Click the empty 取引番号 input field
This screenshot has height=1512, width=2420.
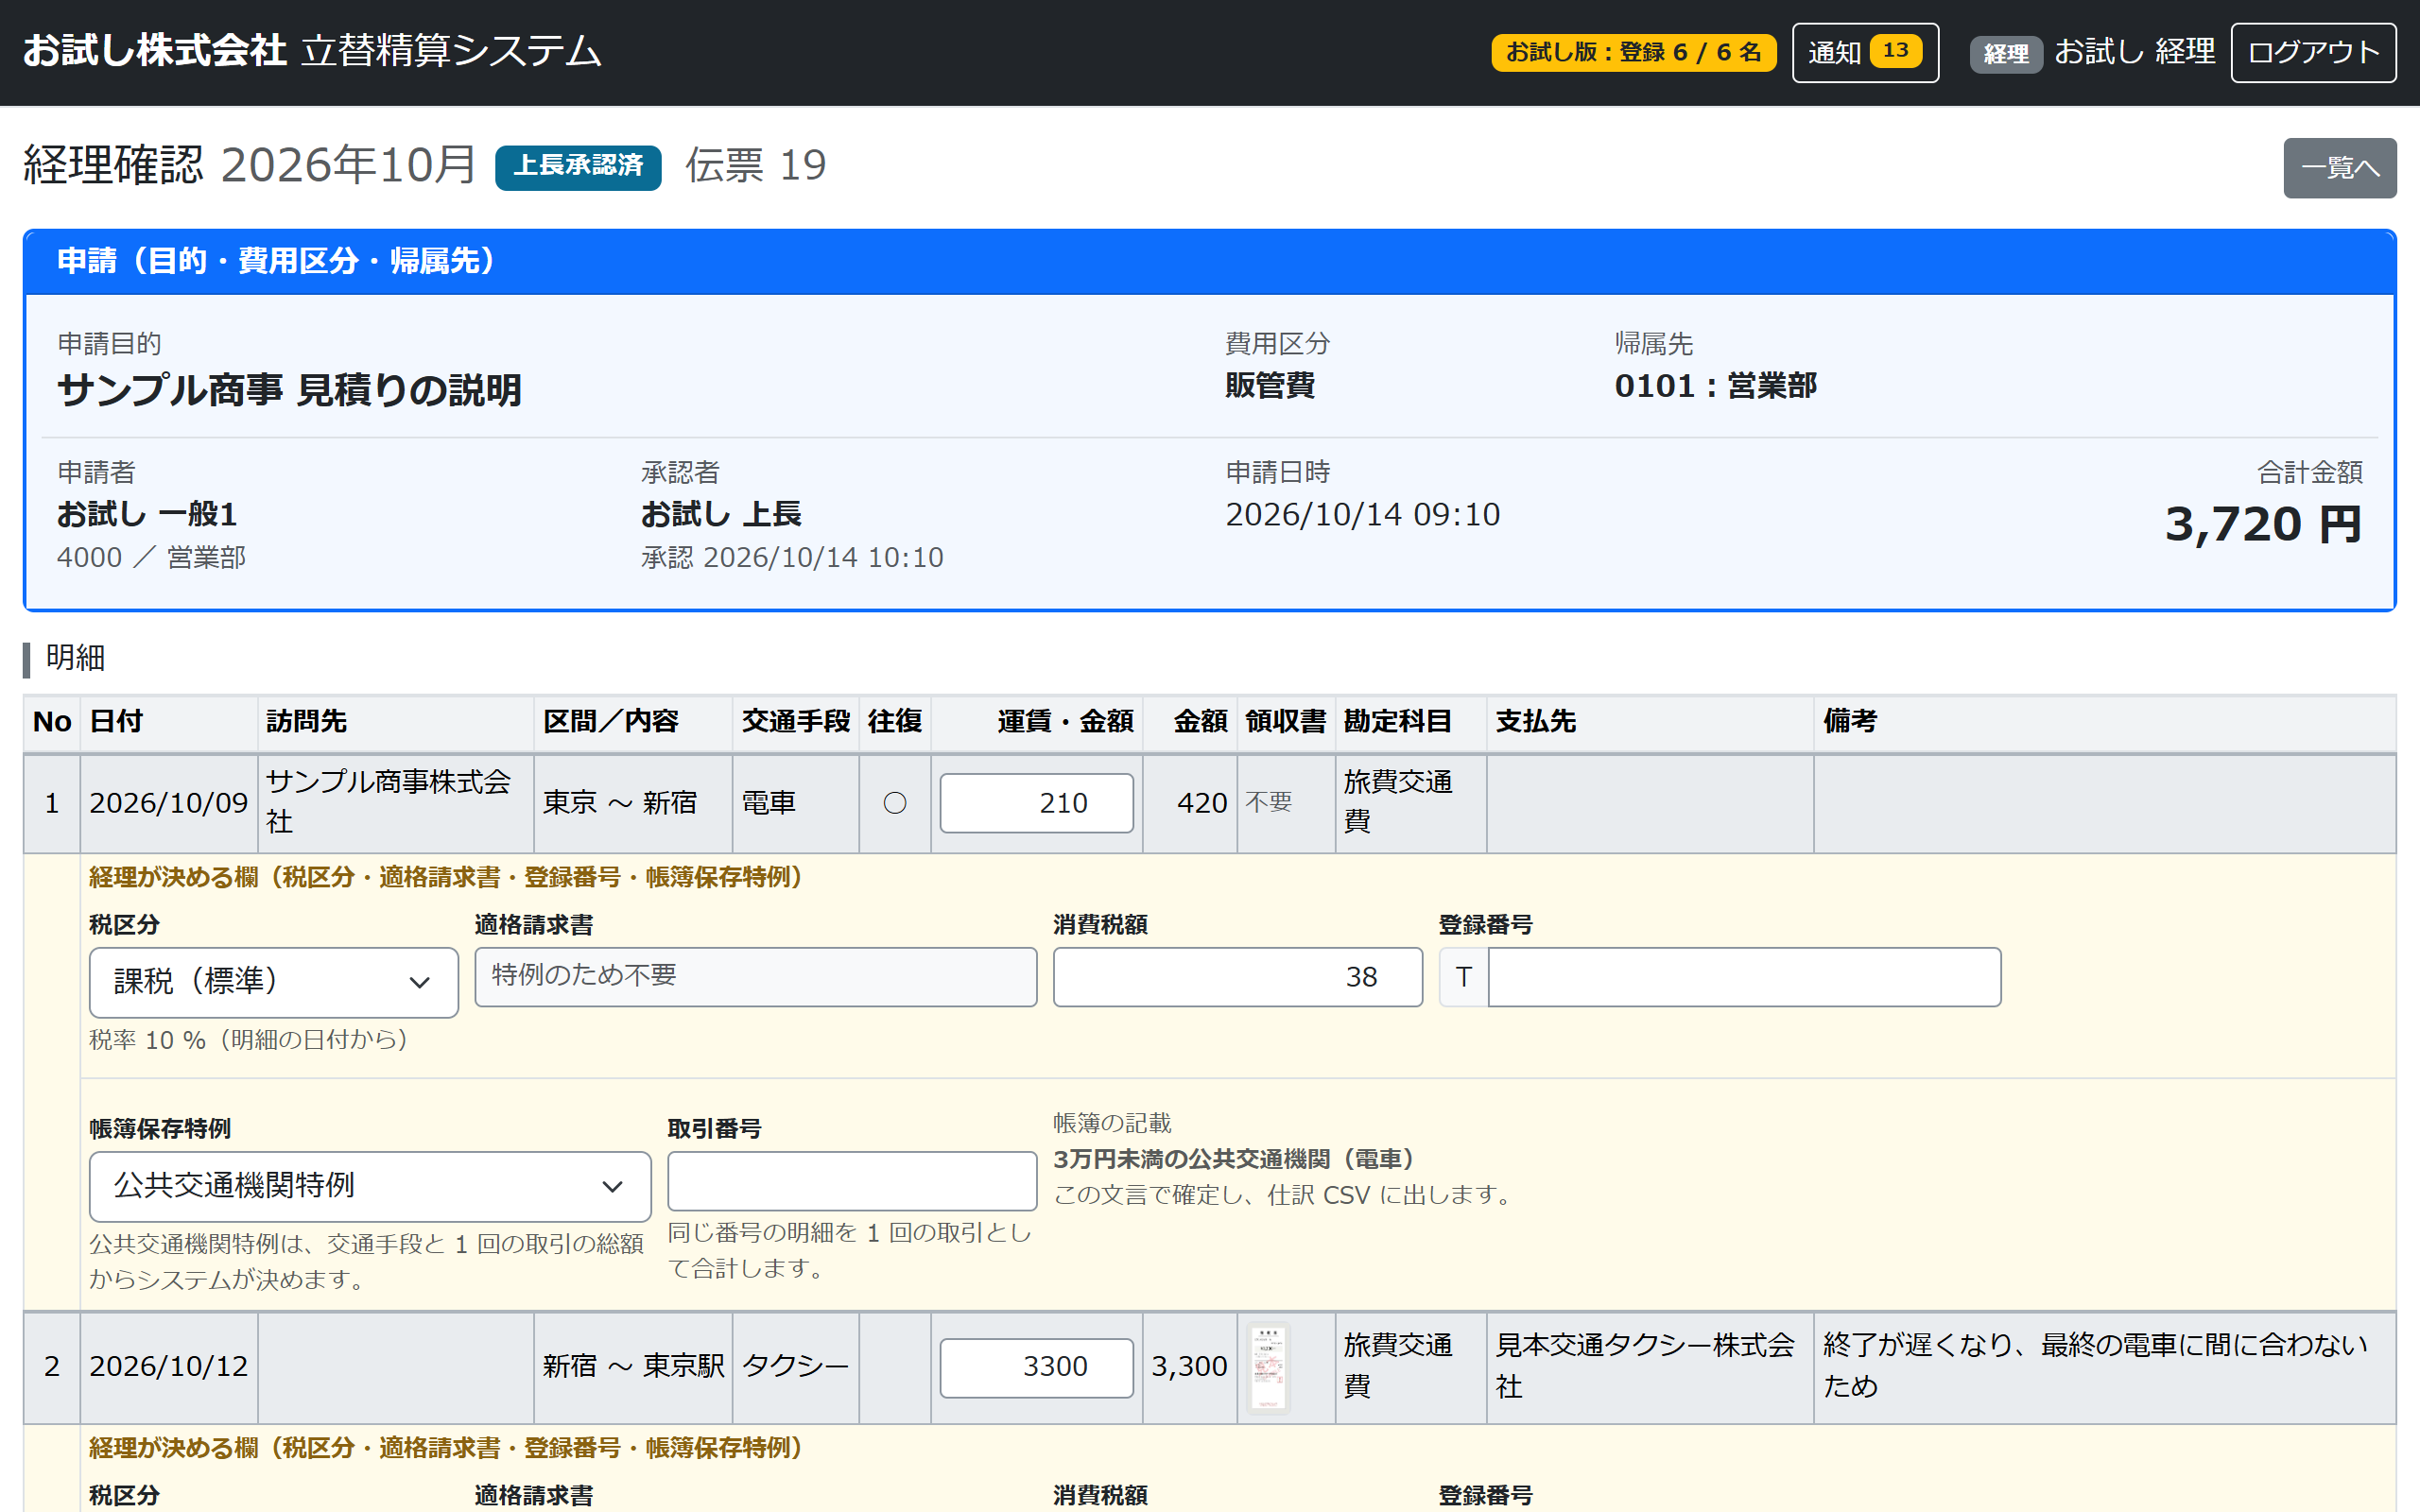(x=852, y=1181)
